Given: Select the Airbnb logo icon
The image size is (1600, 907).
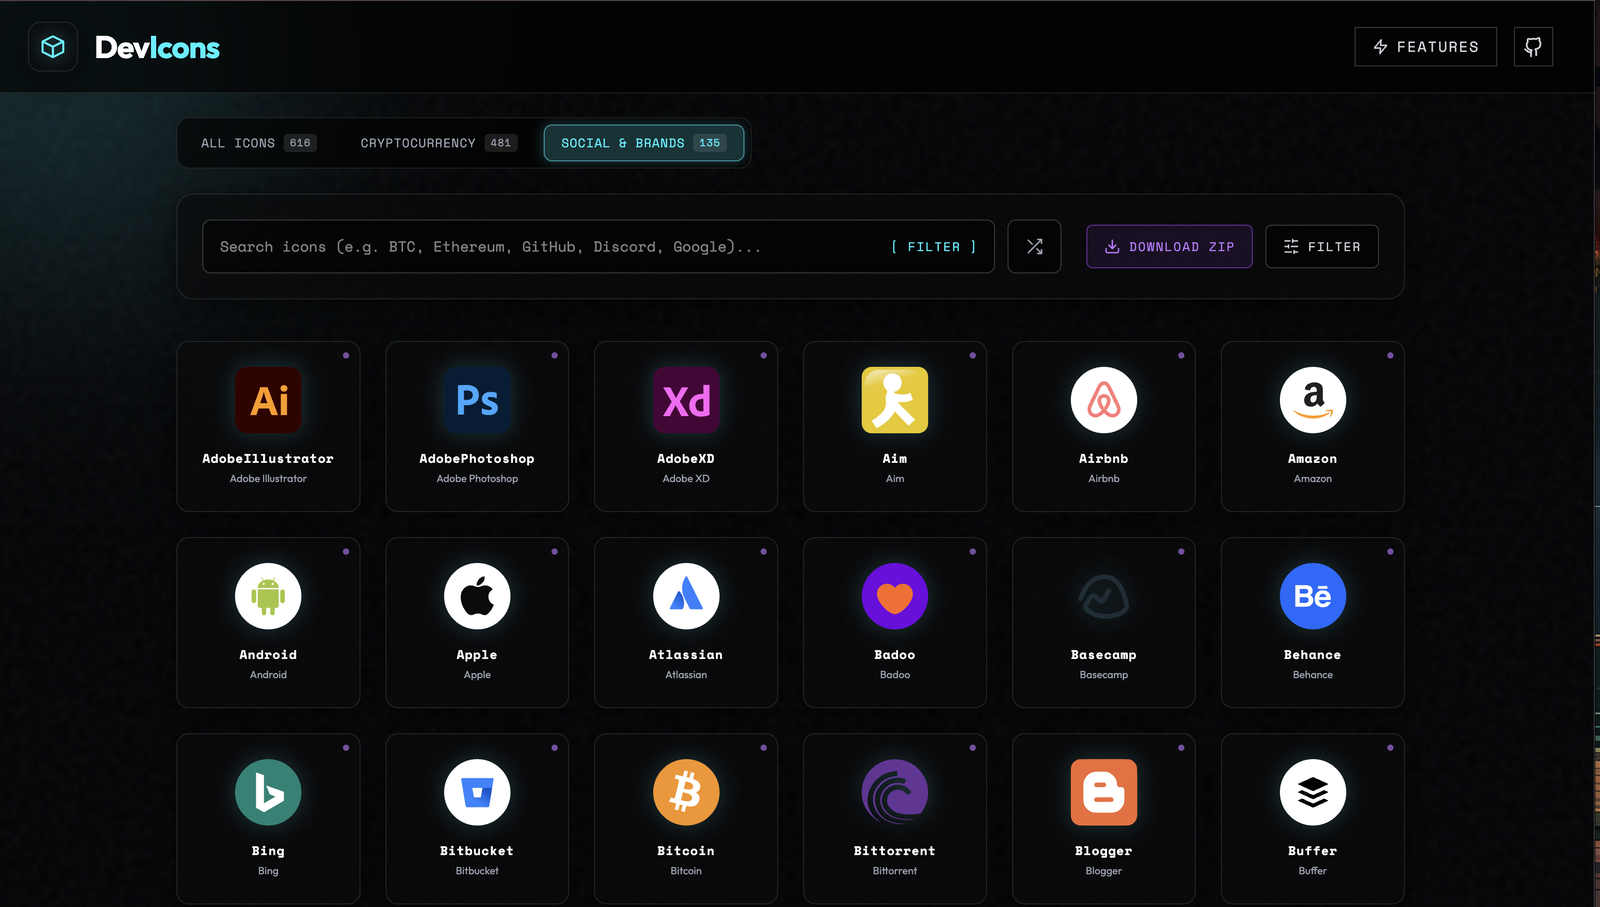Looking at the screenshot, I should 1104,400.
